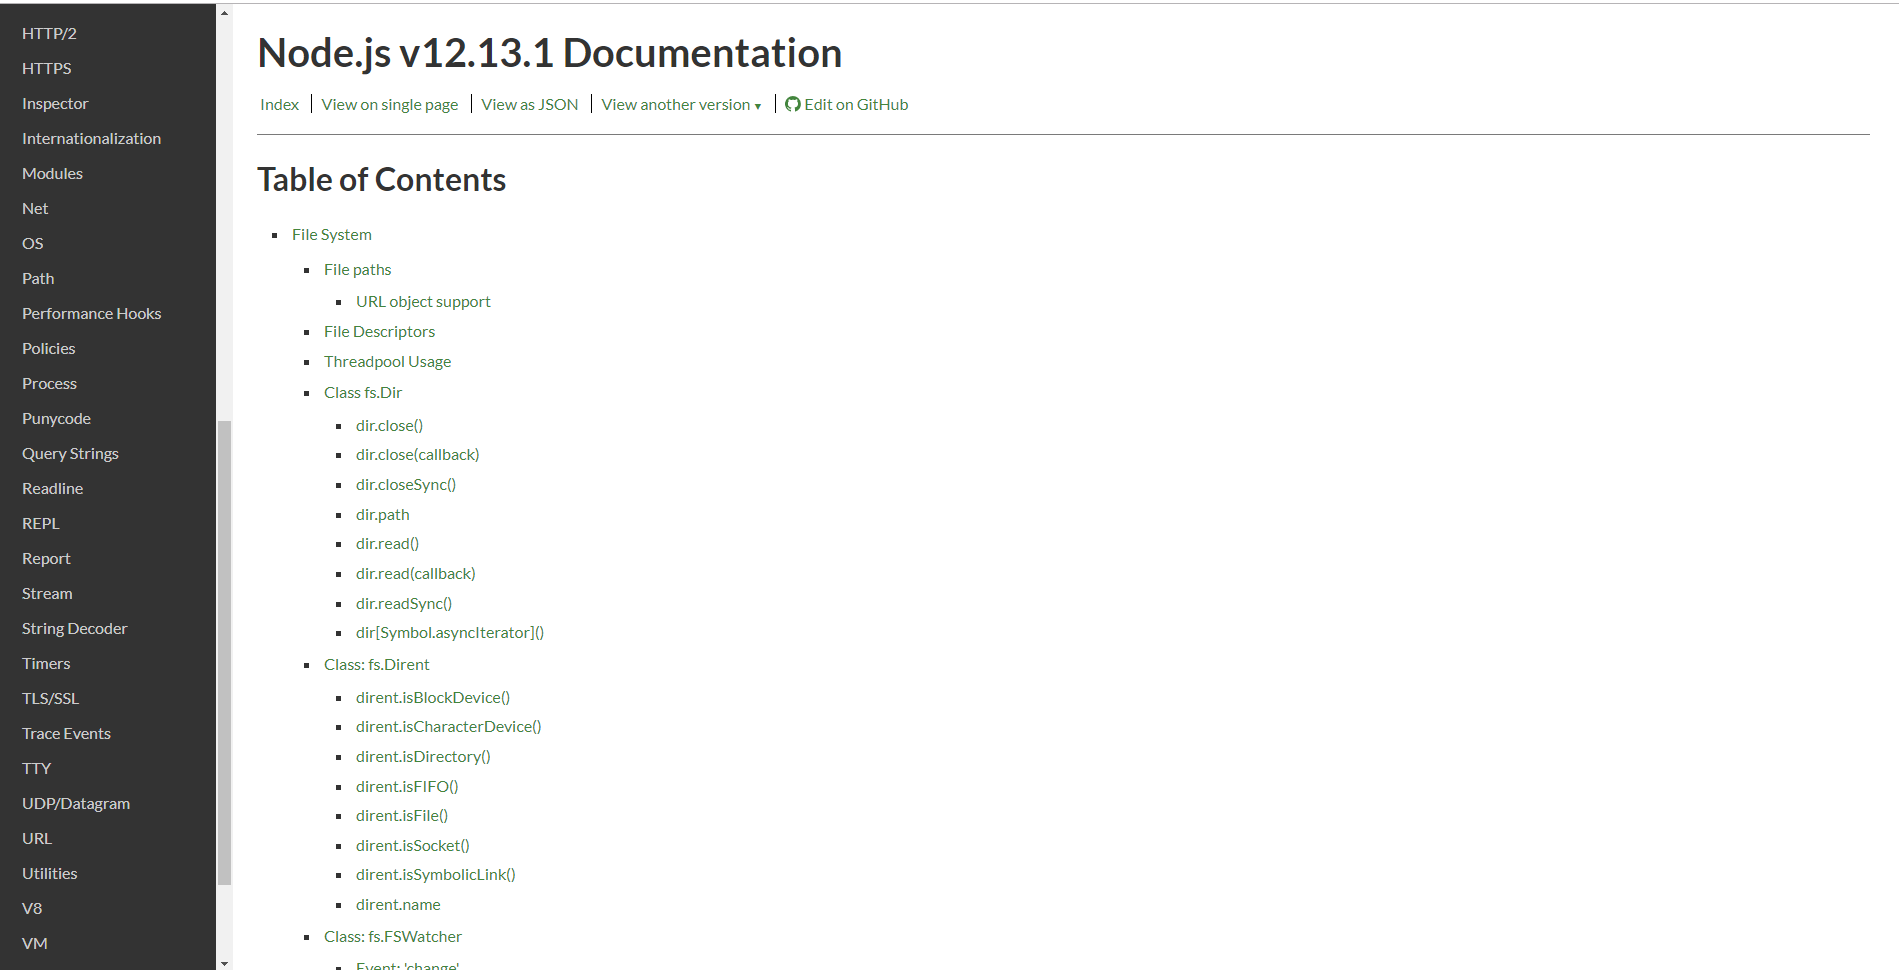Select Modules in the sidebar
1899x970 pixels.
[52, 174]
